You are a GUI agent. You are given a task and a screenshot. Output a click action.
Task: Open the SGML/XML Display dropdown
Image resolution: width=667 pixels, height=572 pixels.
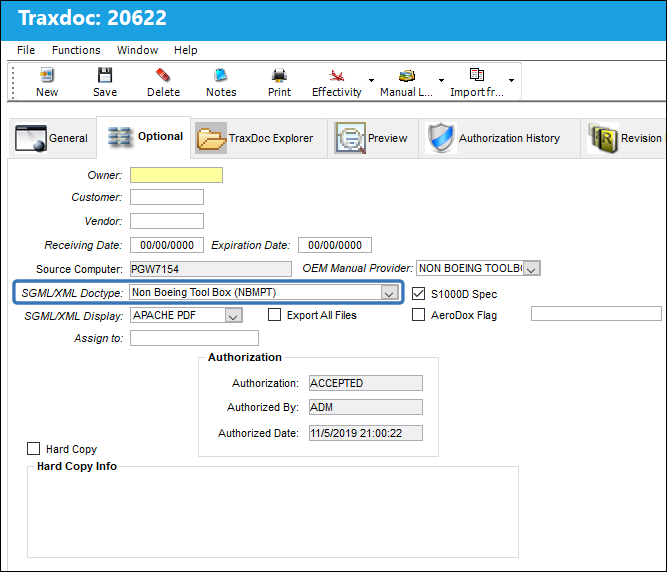click(x=233, y=316)
